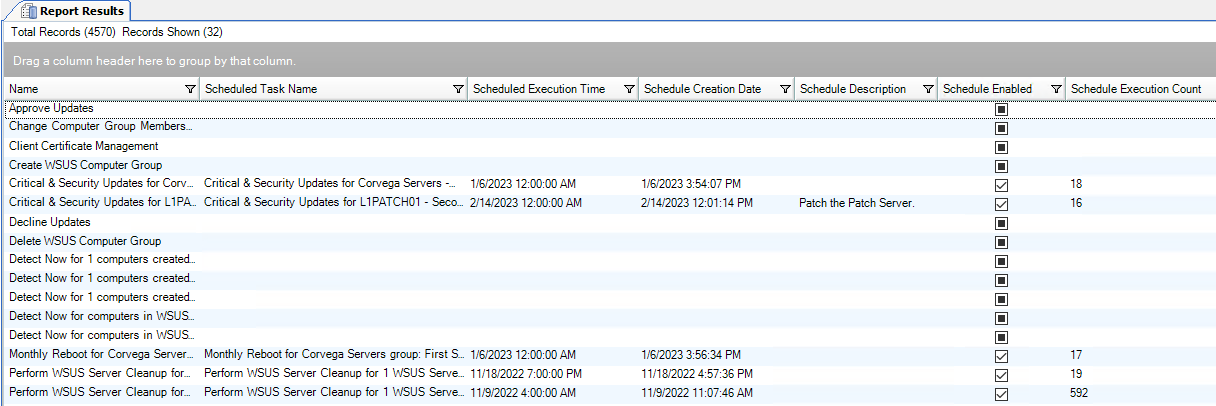Image resolution: width=1216 pixels, height=406 pixels.
Task: Click the filter icon in Name column
Action: pos(190,89)
